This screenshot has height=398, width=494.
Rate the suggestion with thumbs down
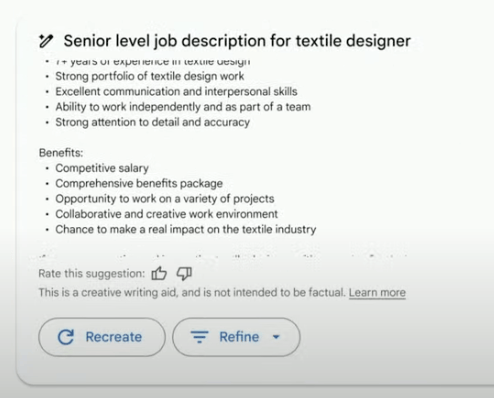point(184,274)
